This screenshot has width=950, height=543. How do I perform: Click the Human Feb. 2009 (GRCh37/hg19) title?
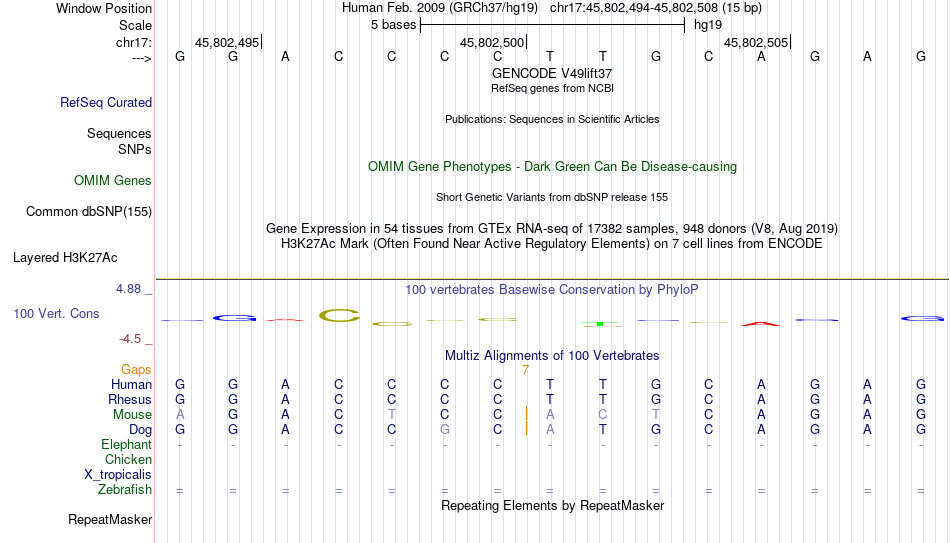pos(440,8)
